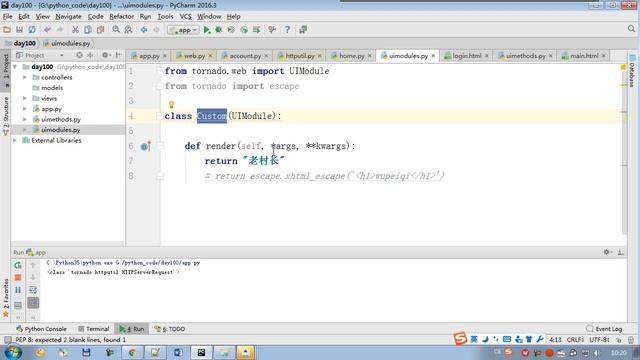Toggle the Structure side tab
This screenshot has width=640, height=360.
pos(6,116)
